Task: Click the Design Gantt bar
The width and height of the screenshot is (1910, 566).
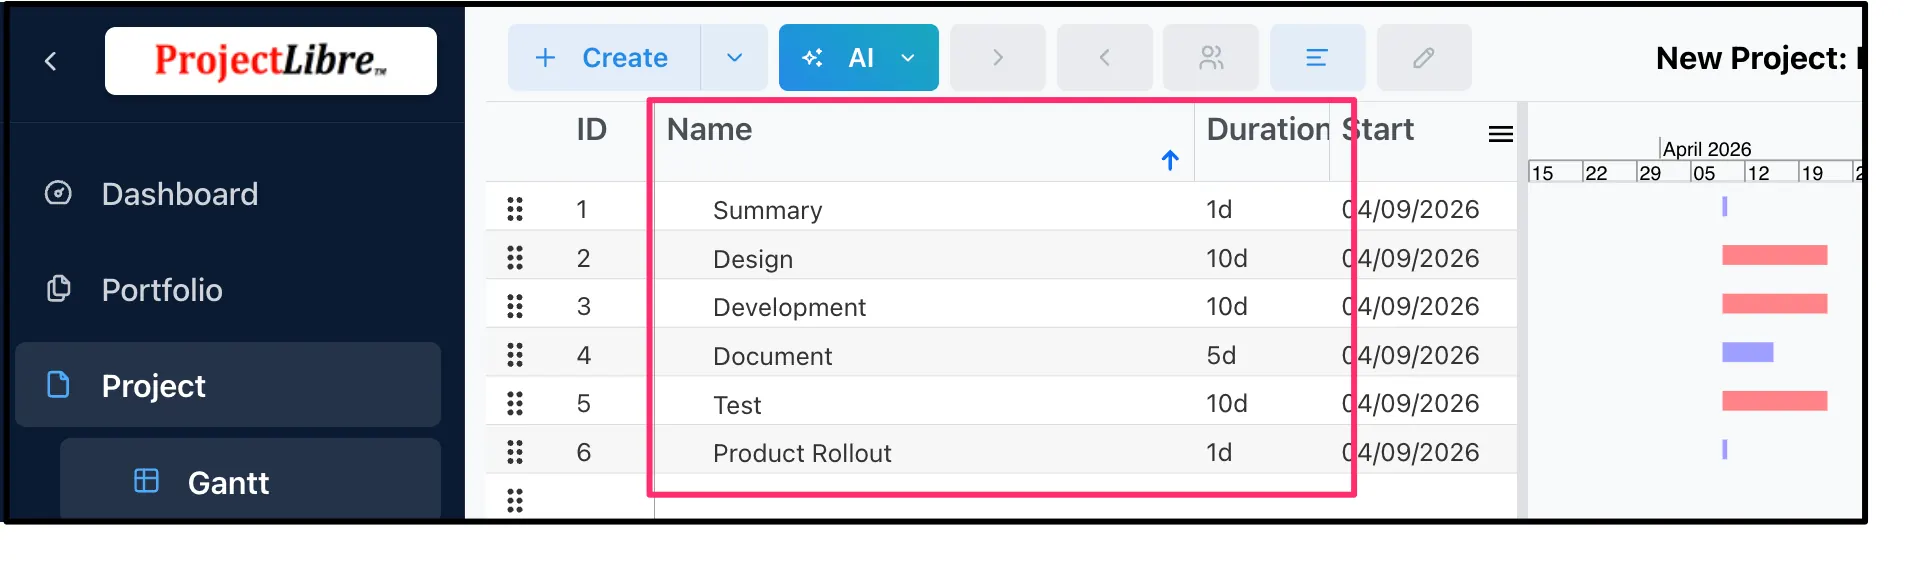Action: (1774, 255)
